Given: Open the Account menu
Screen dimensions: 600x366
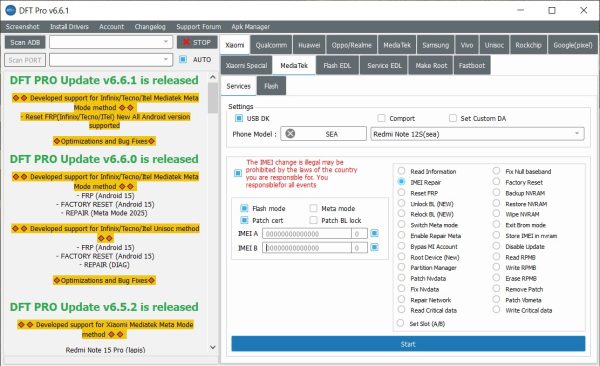Looking at the screenshot, I should 111,27.
